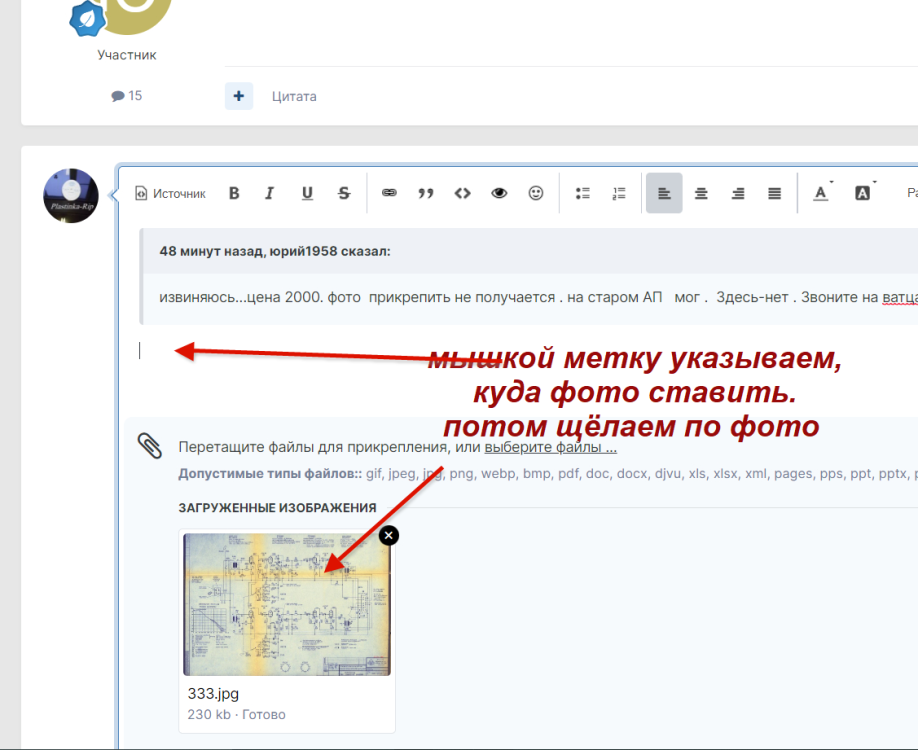Insert code snippet with brackets icon
Image resolution: width=918 pixels, height=750 pixels.
(x=462, y=194)
